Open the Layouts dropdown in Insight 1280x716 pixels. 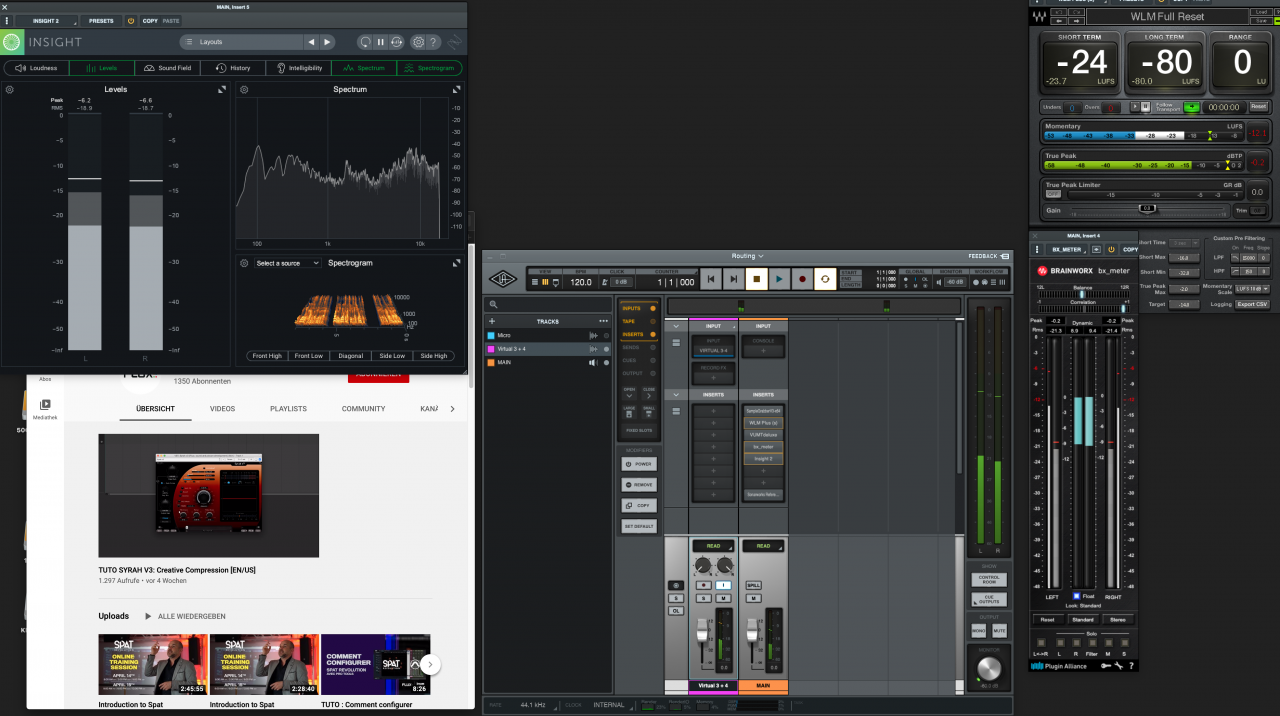241,42
